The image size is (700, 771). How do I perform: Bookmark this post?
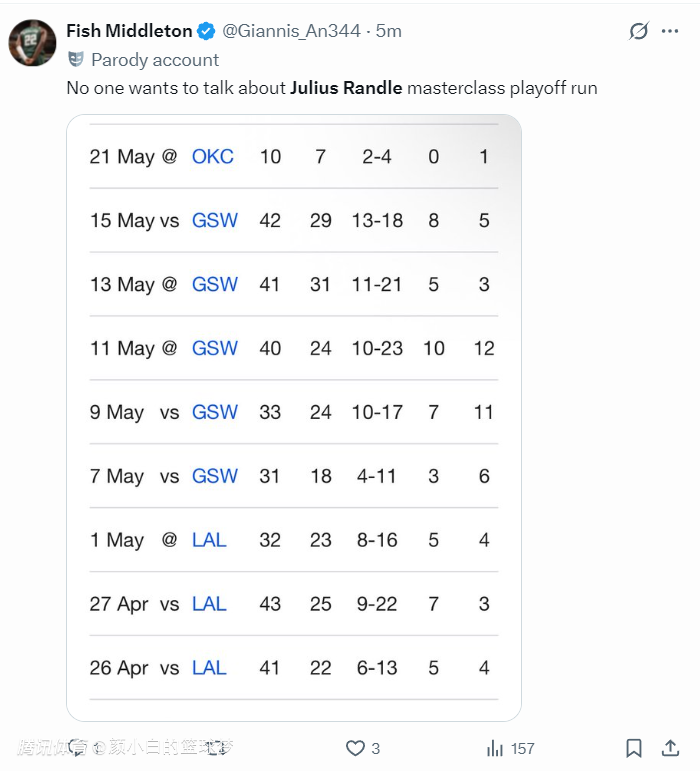pos(634,748)
